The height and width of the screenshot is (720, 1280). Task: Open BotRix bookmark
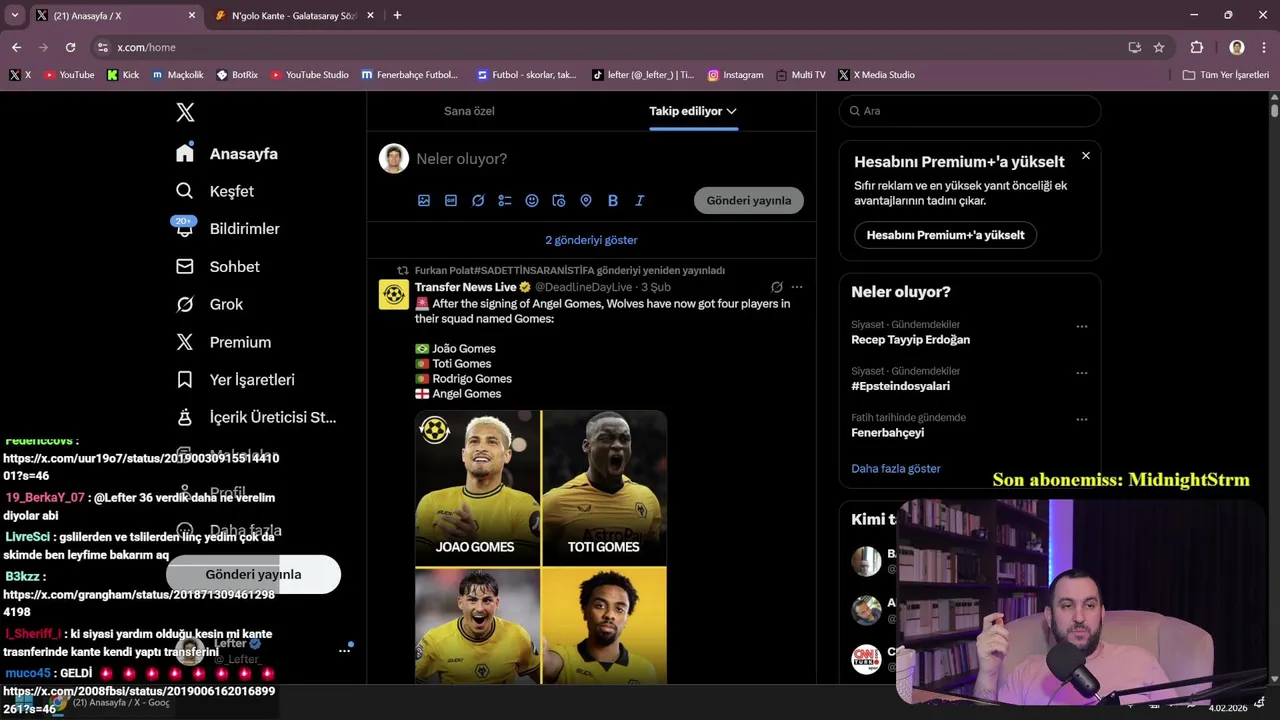(x=237, y=75)
